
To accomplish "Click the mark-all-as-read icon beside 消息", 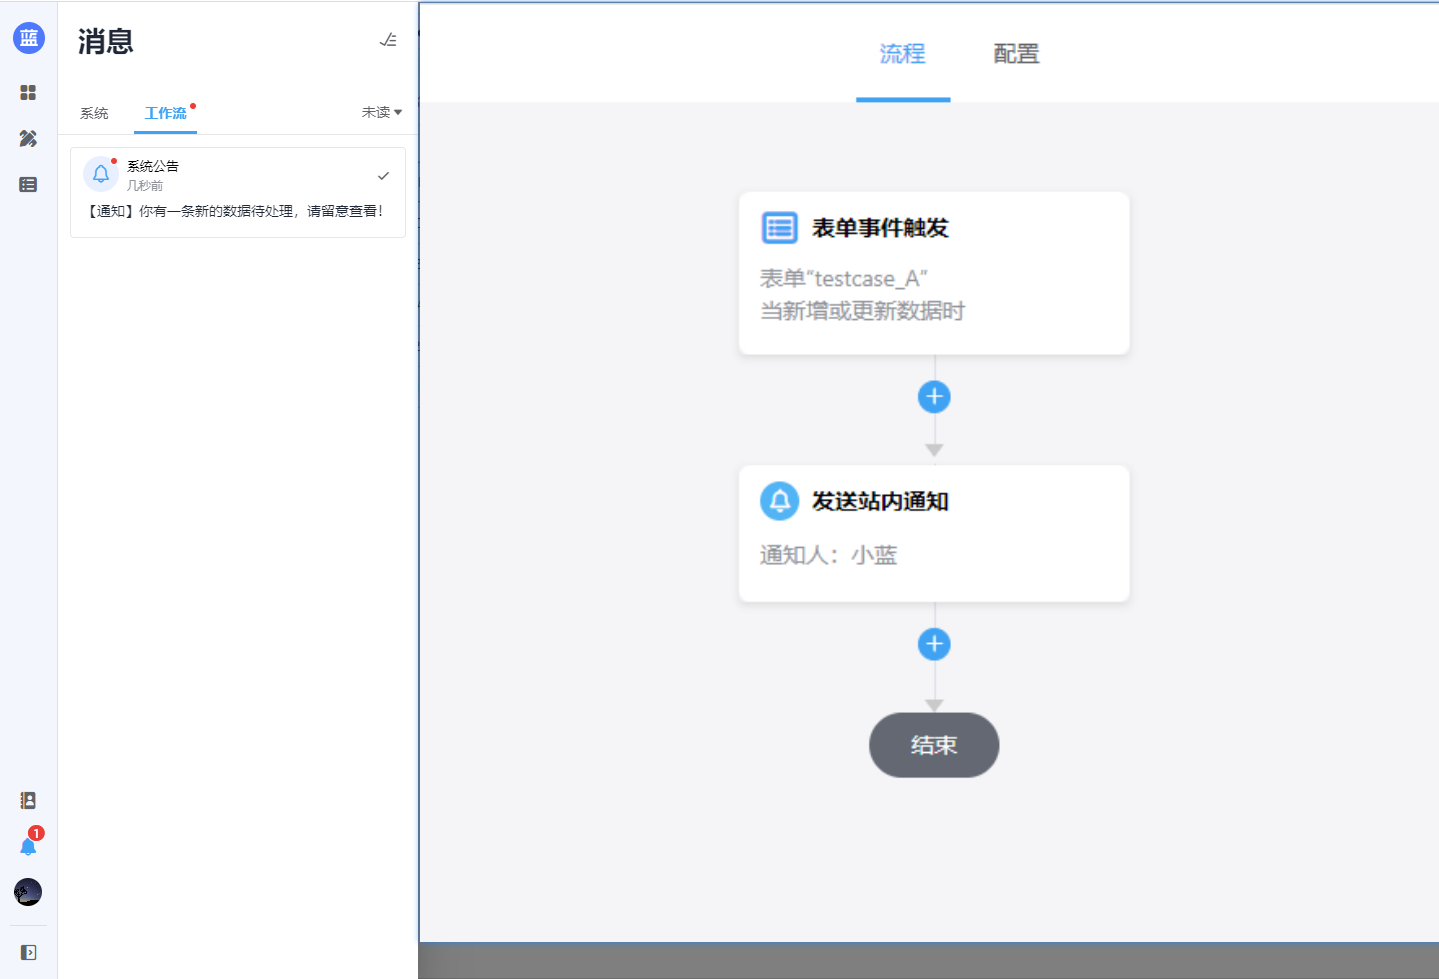I will pos(388,40).
